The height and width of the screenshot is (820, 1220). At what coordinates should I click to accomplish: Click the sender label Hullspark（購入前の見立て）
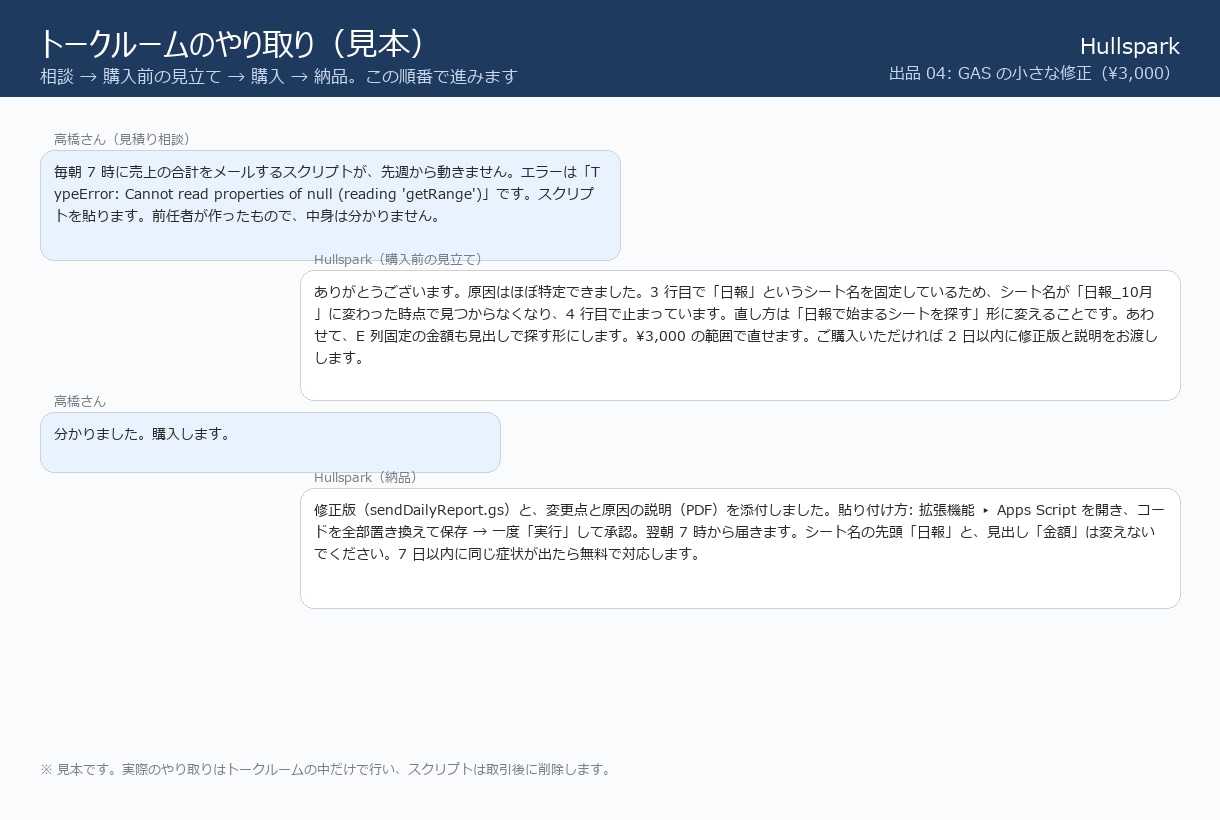coord(401,259)
